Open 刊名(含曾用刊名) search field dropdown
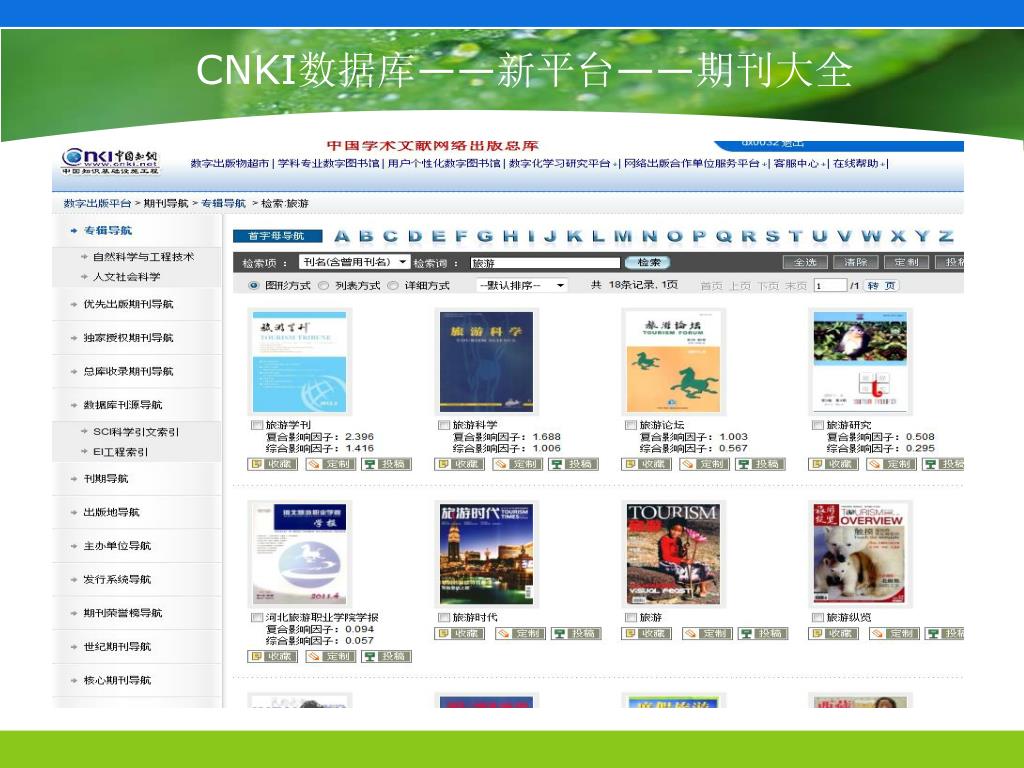 (x=355, y=263)
